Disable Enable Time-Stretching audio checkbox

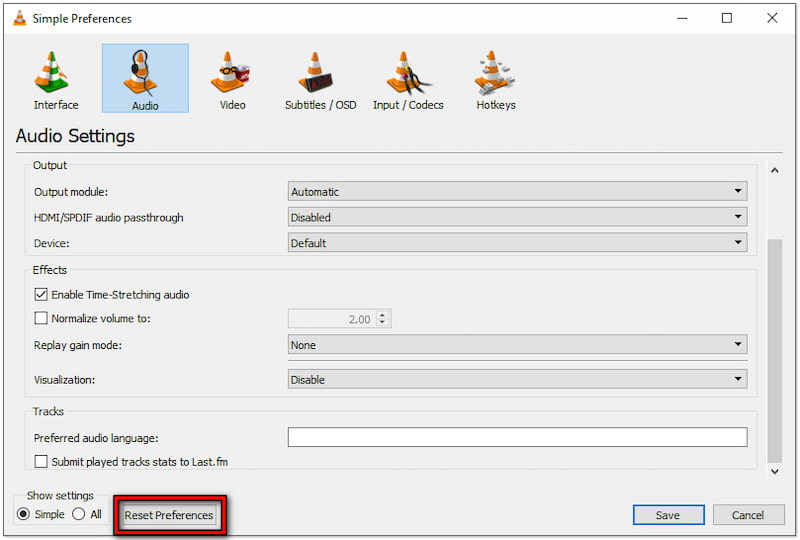pyautogui.click(x=41, y=295)
